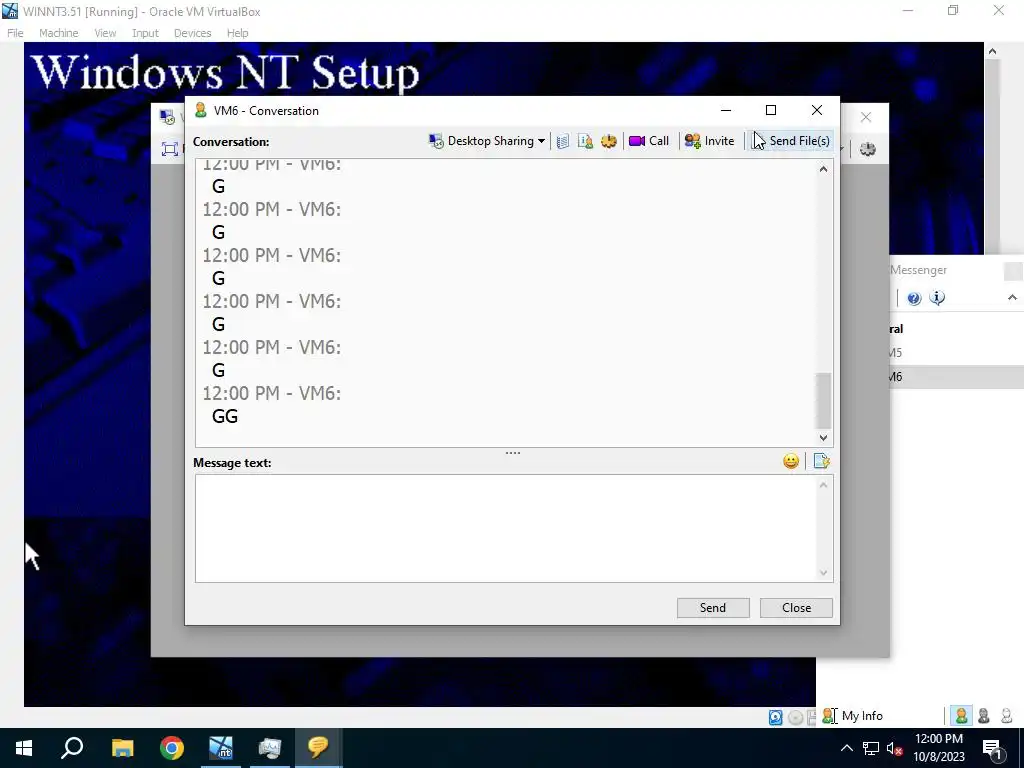
Task: Click the message history icon in conversation toolbar
Action: 563,141
